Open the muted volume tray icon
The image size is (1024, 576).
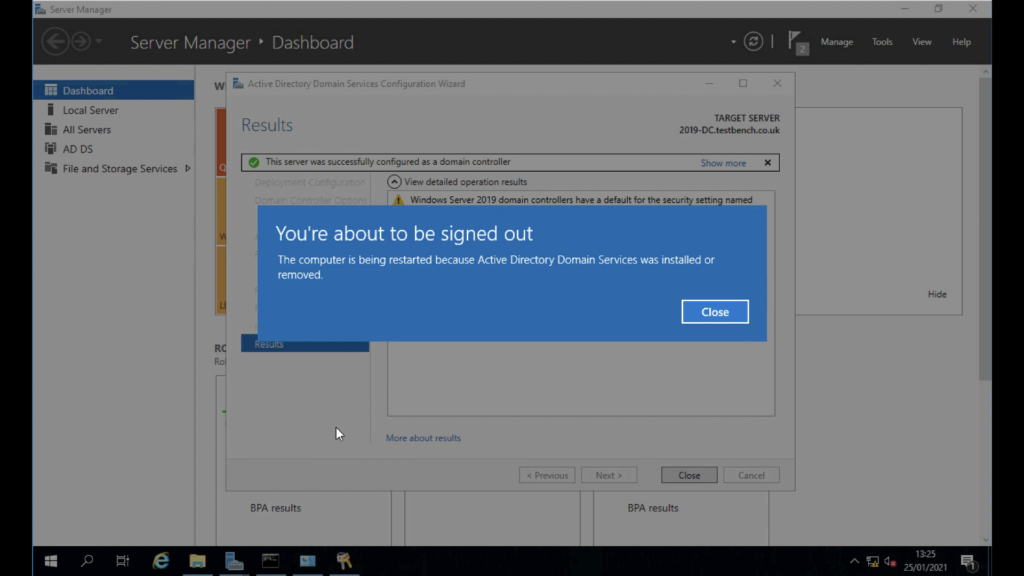tap(890, 562)
